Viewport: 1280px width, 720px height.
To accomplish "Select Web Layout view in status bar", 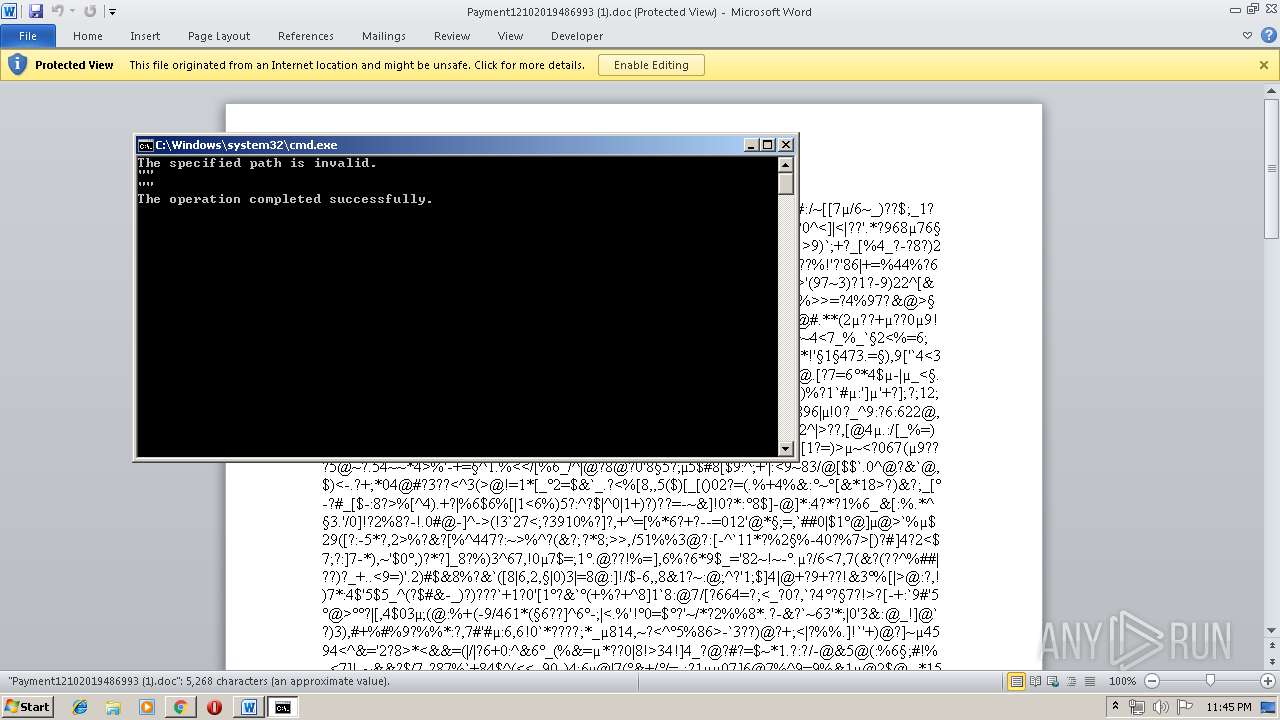I will click(1055, 681).
